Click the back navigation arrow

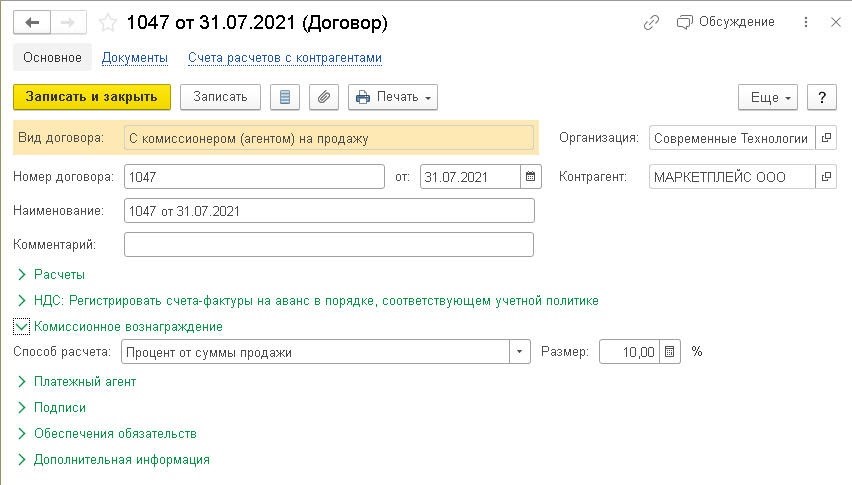(x=32, y=22)
